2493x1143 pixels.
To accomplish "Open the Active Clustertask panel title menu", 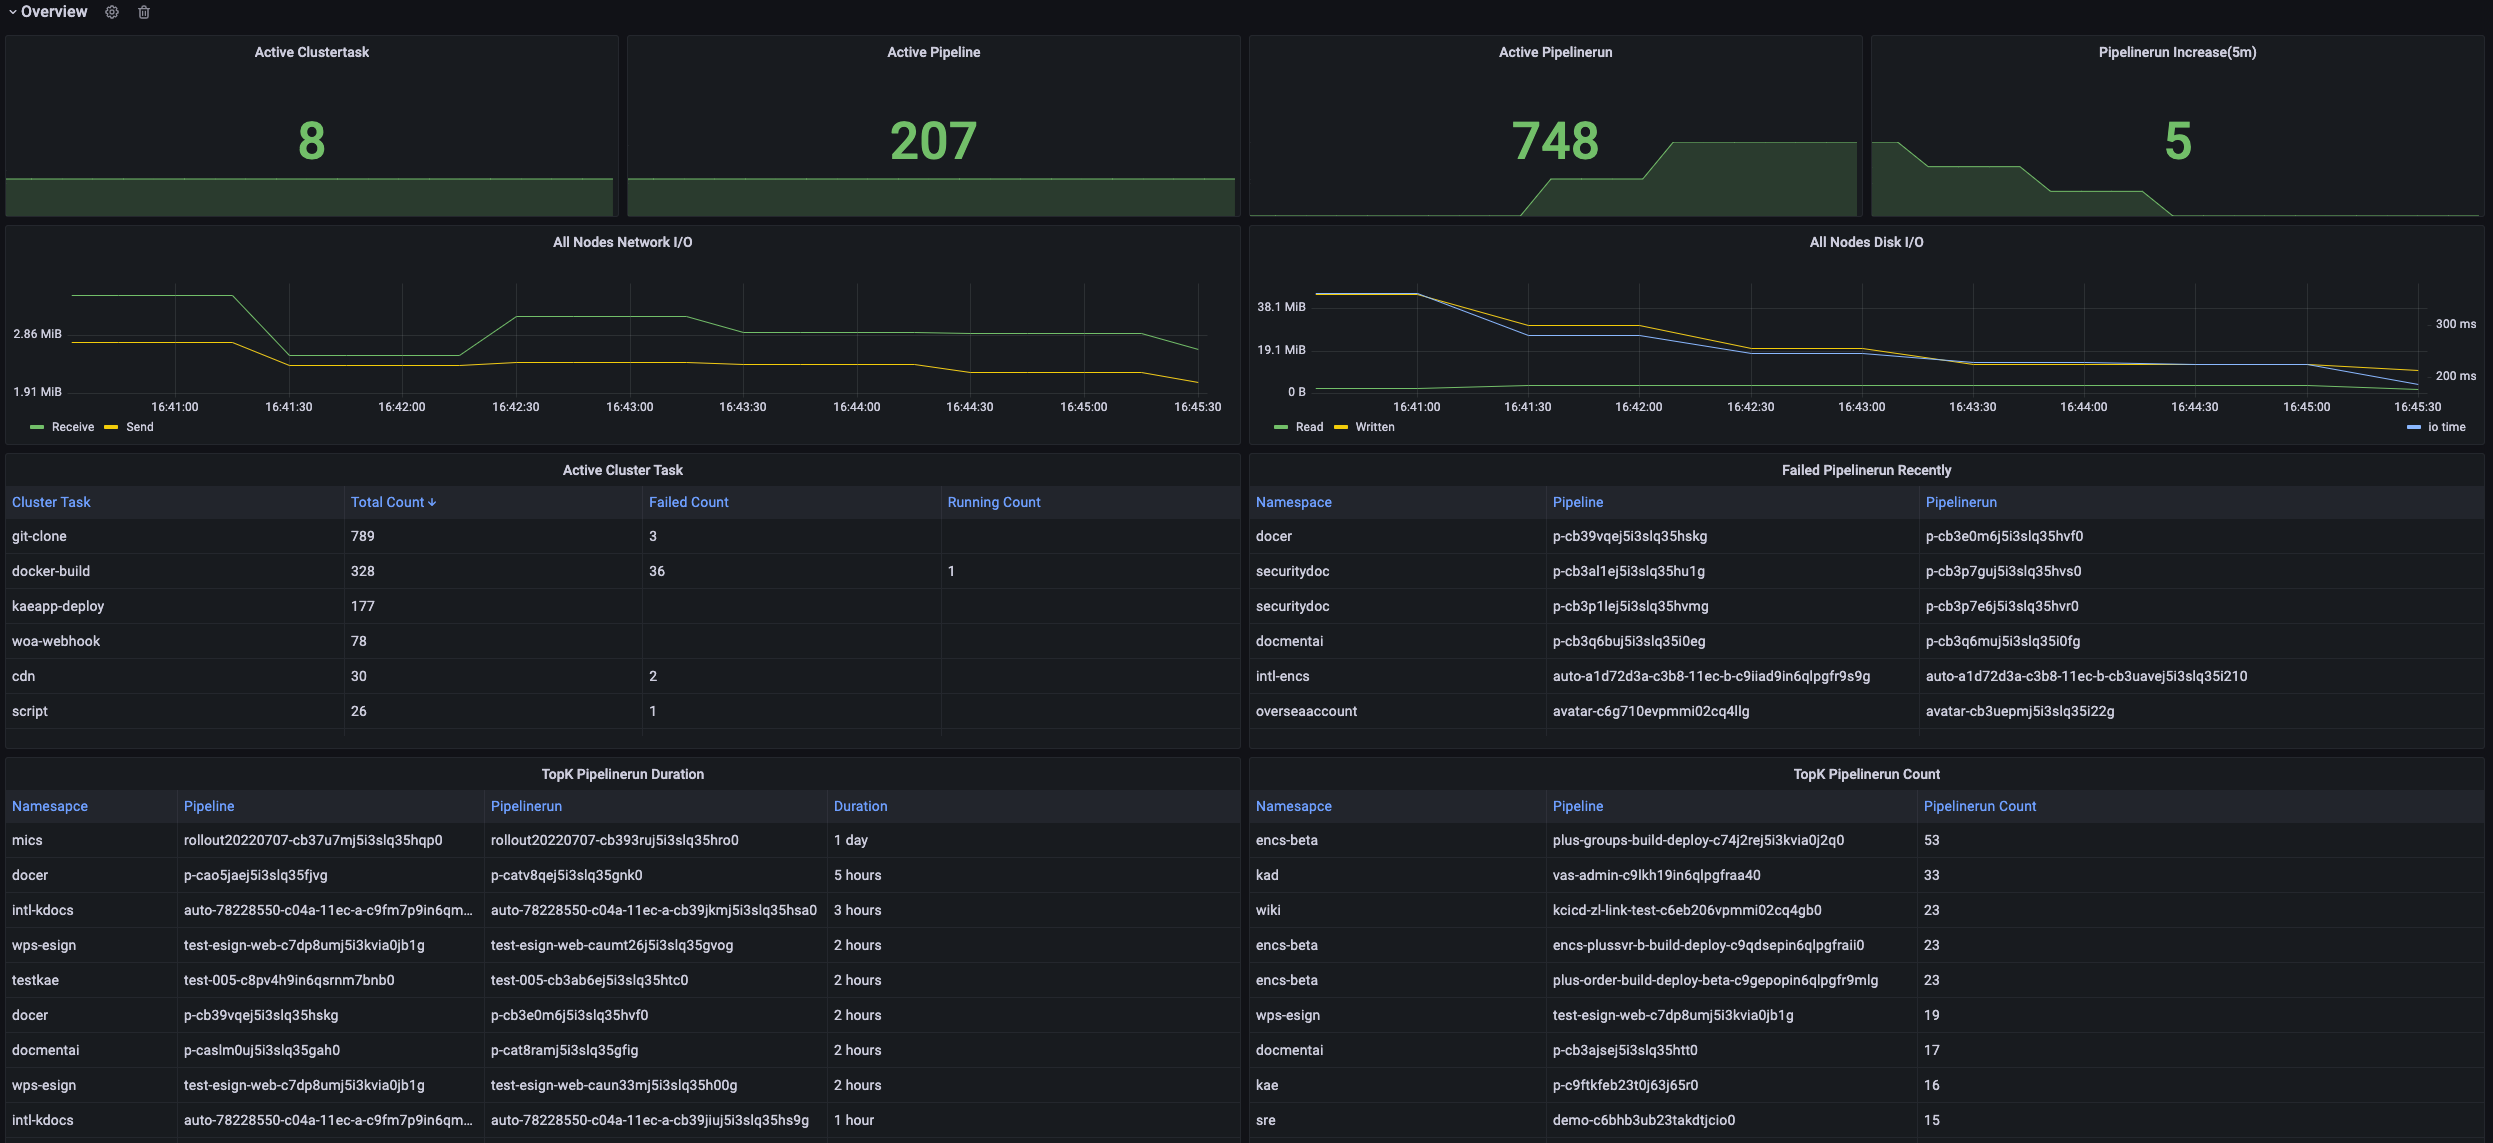I will tap(311, 52).
